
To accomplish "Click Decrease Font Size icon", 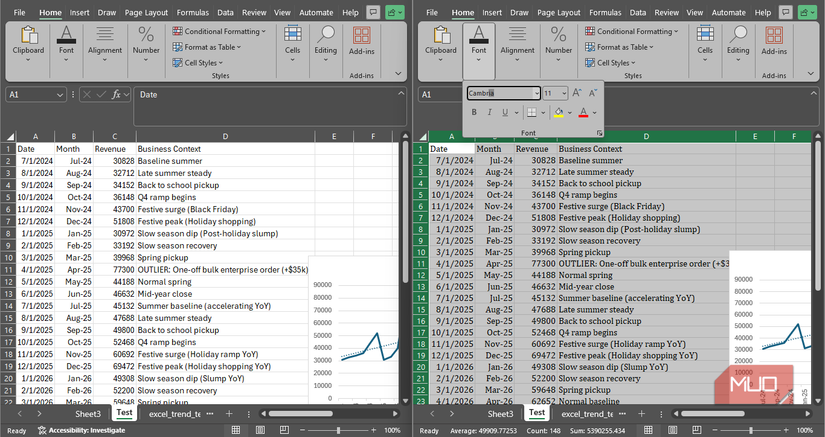I will [593, 93].
